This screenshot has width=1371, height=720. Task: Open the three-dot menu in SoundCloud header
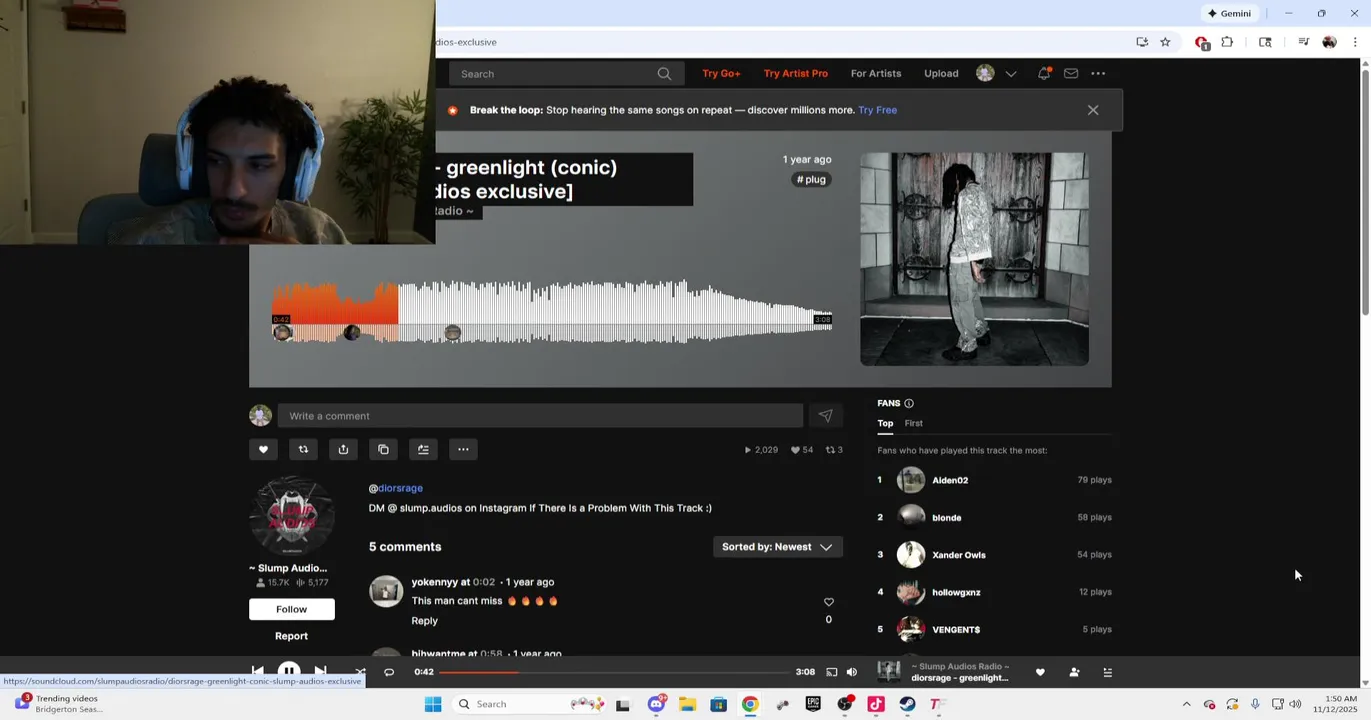[x=1098, y=73]
